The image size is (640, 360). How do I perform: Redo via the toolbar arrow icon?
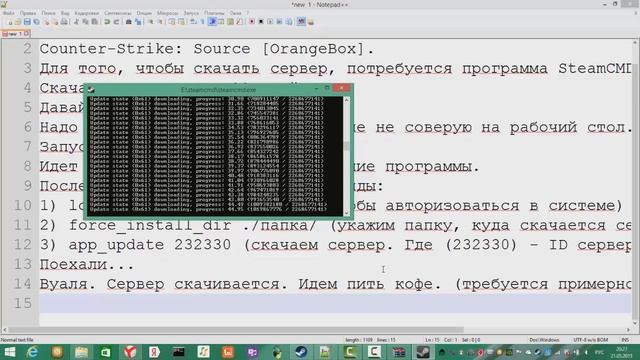pos(116,22)
